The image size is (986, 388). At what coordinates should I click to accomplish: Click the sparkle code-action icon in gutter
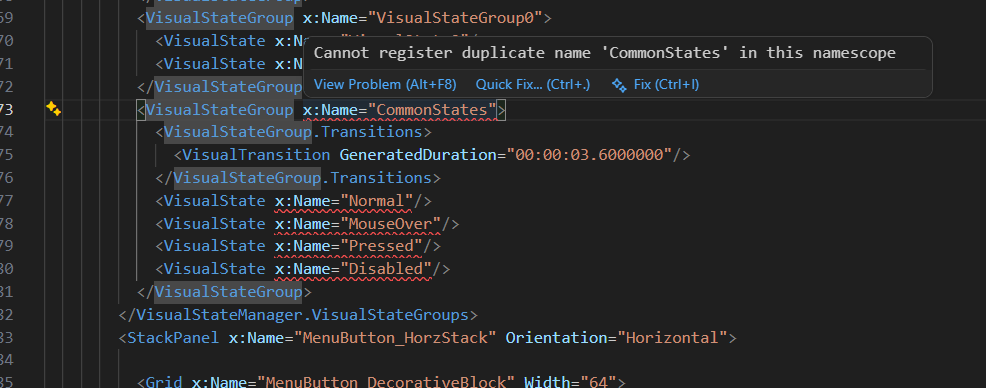pyautogui.click(x=53, y=109)
